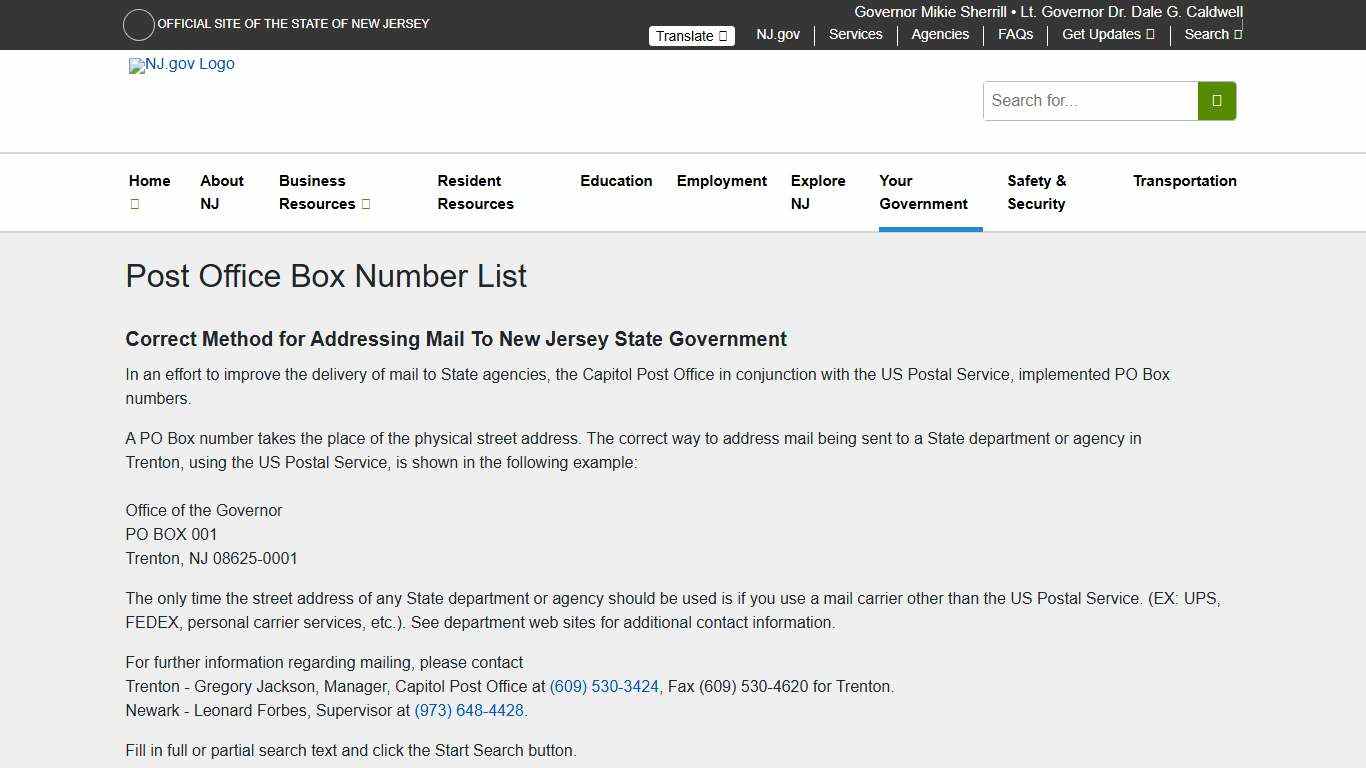Click the (609) 530-3424 phone link
1366x768 pixels.
(x=603, y=686)
